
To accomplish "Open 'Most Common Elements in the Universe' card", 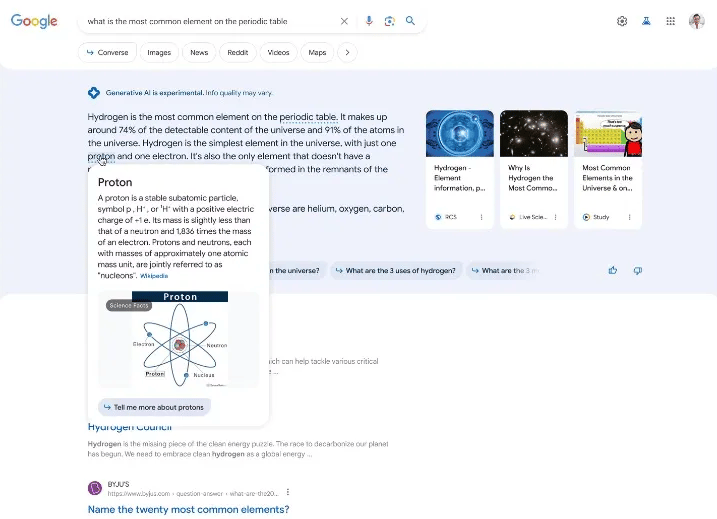I will (608, 169).
